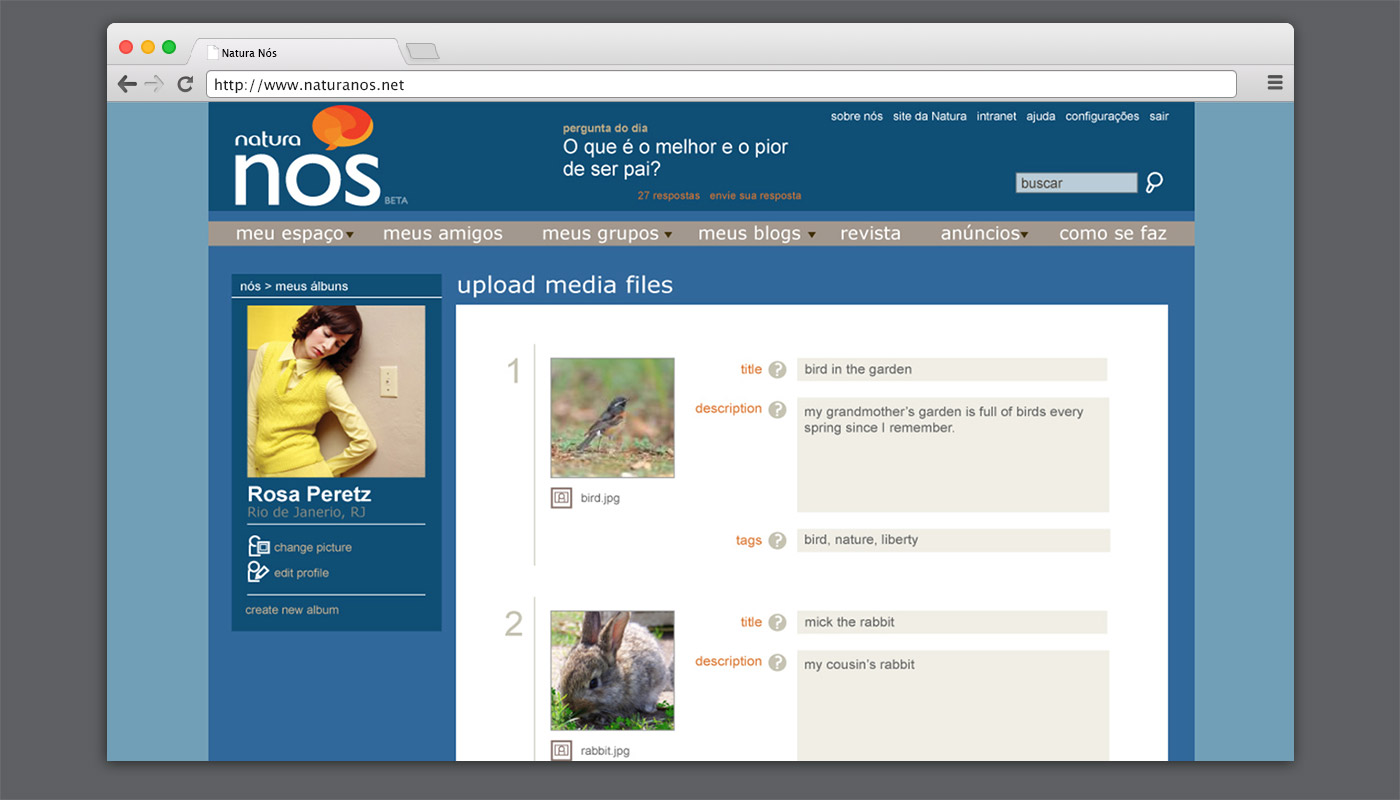Open new tab with the blank tab button

tap(422, 51)
